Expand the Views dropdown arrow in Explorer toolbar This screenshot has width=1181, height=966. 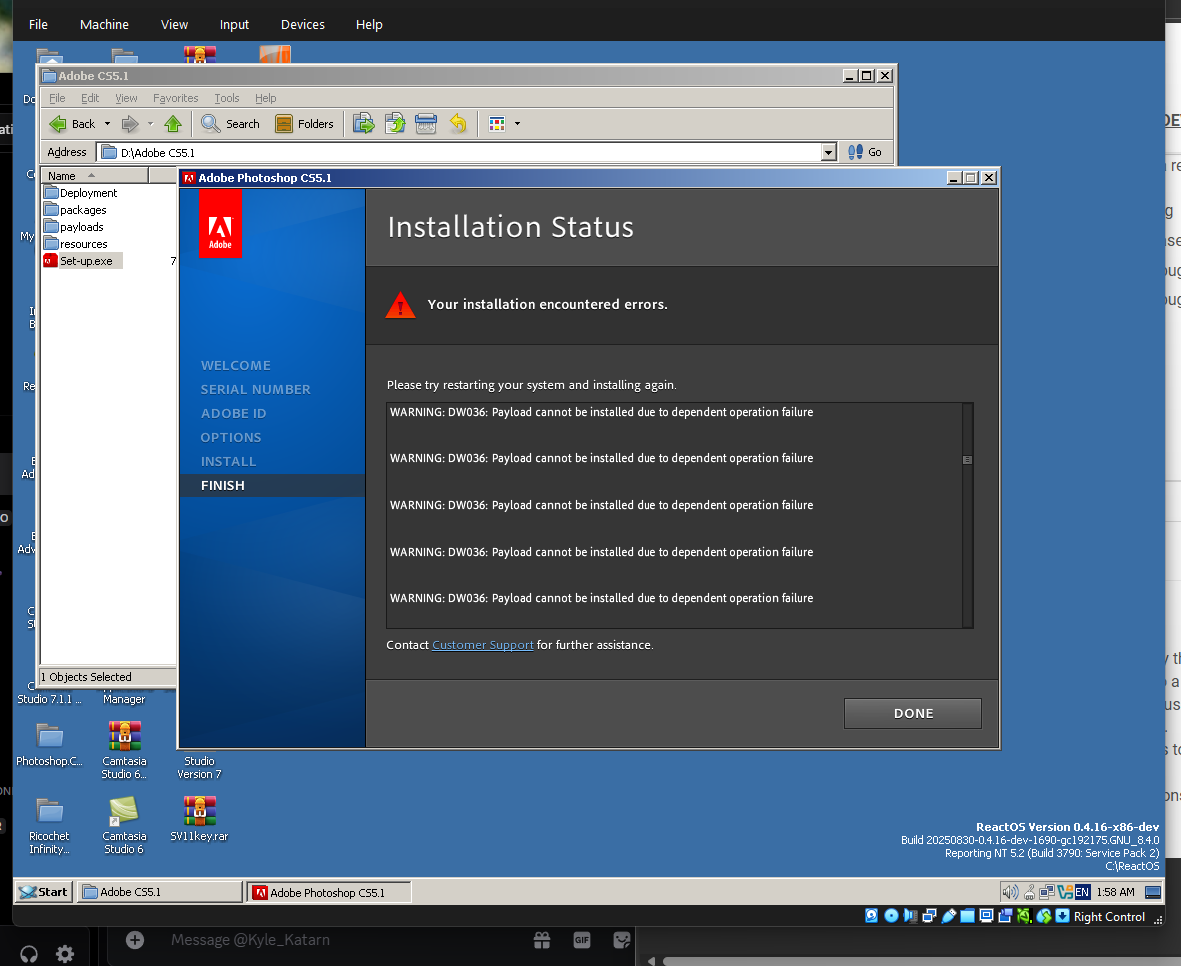[517, 123]
